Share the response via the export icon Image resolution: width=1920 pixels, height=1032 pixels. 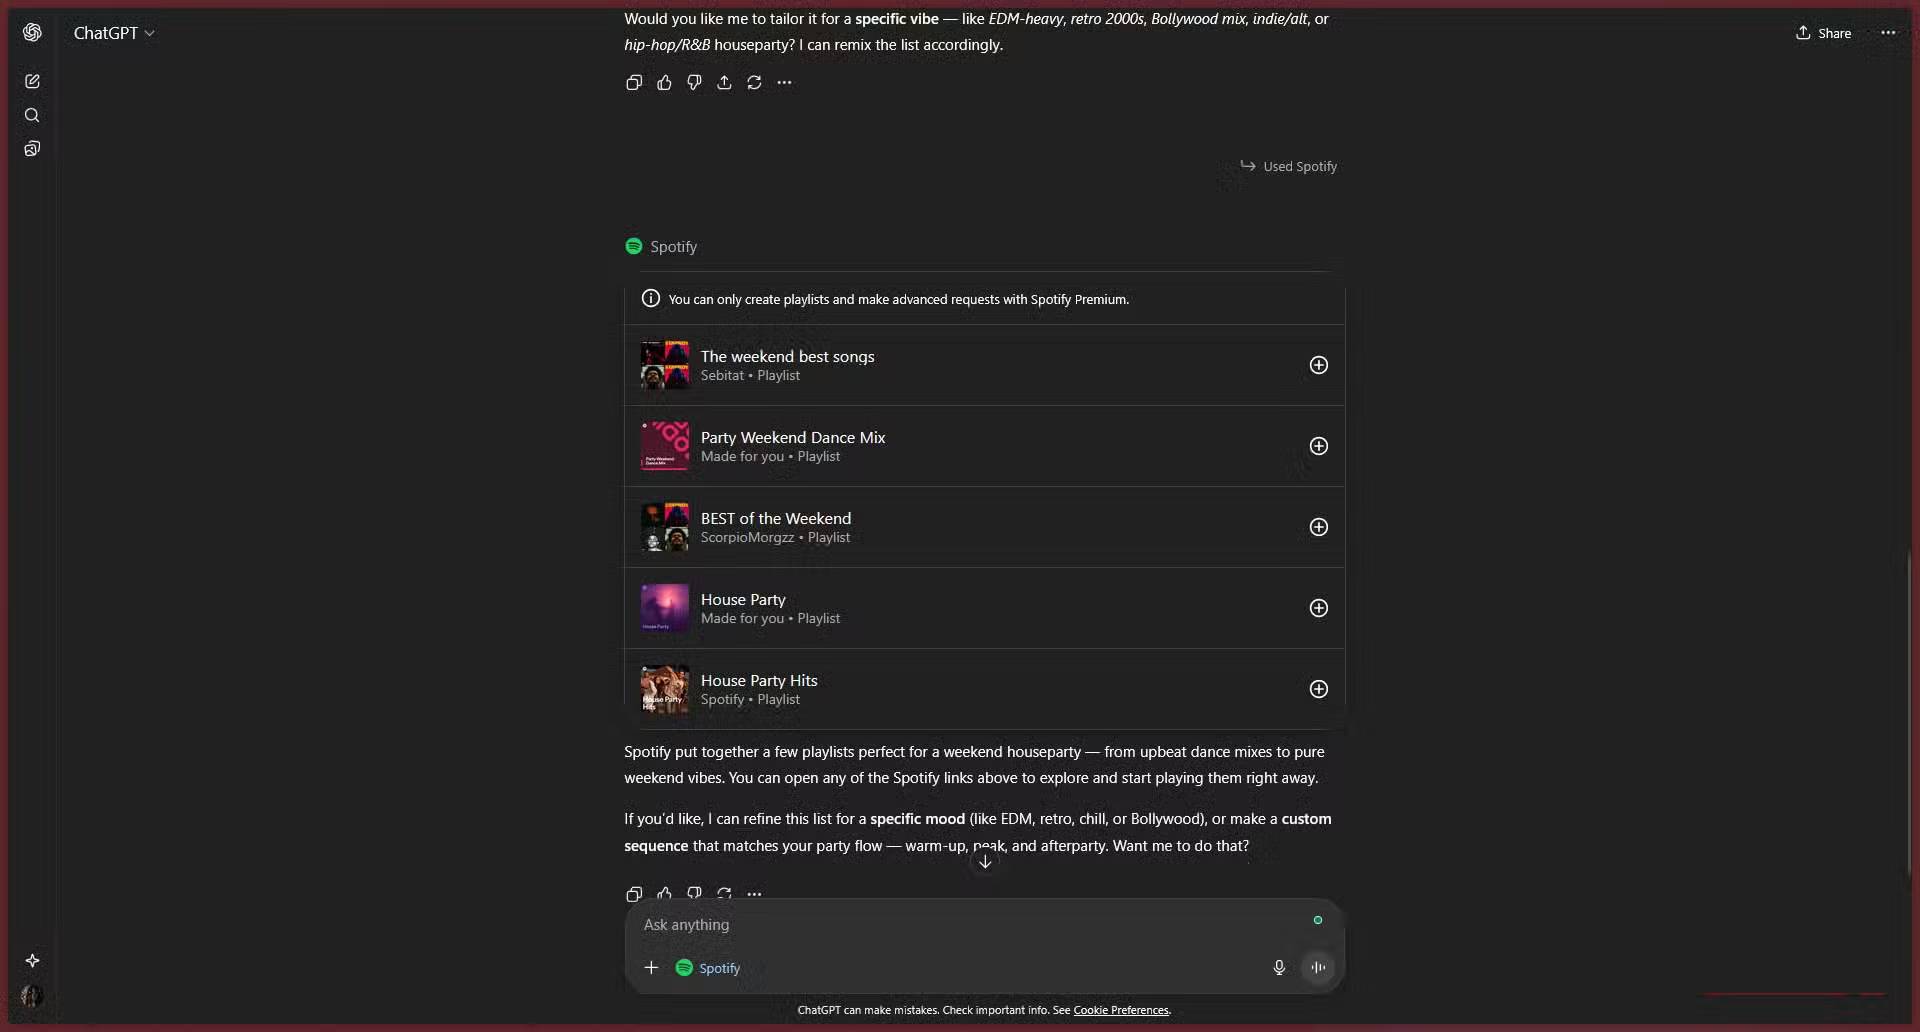(x=724, y=82)
